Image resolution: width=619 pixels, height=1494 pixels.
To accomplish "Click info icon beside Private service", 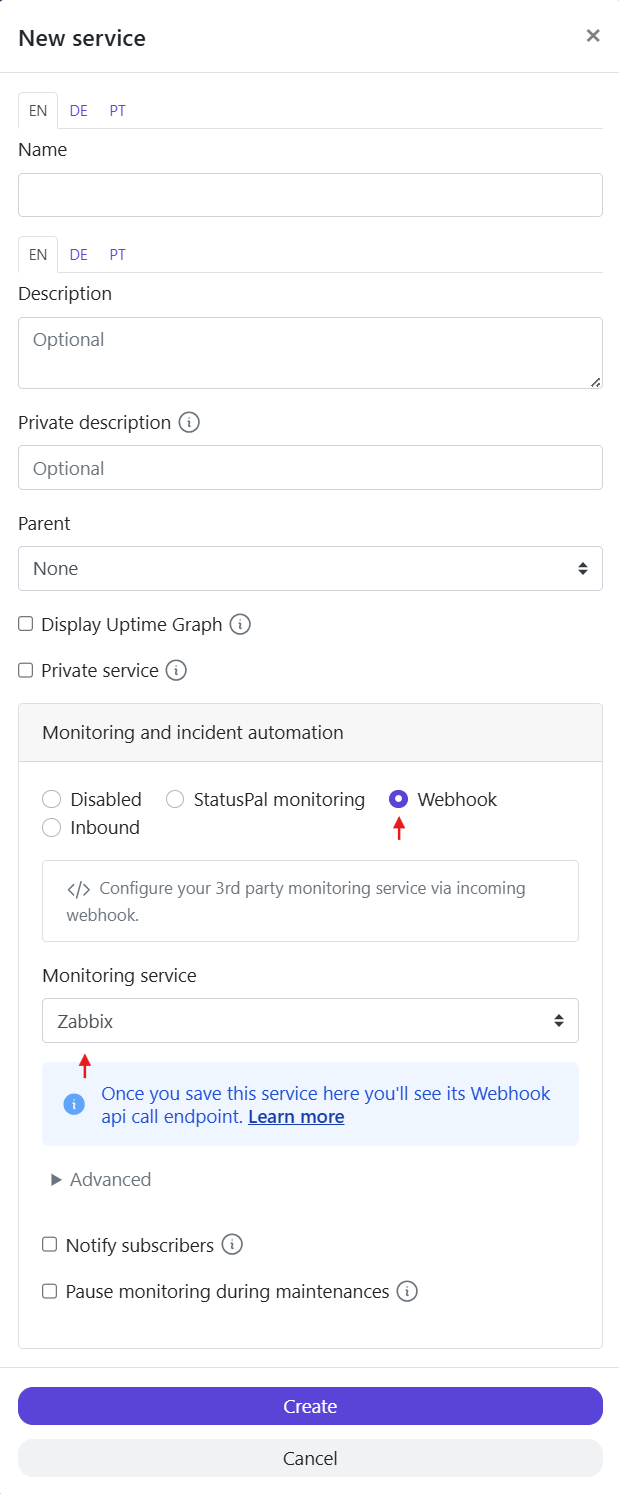I will [x=176, y=670].
